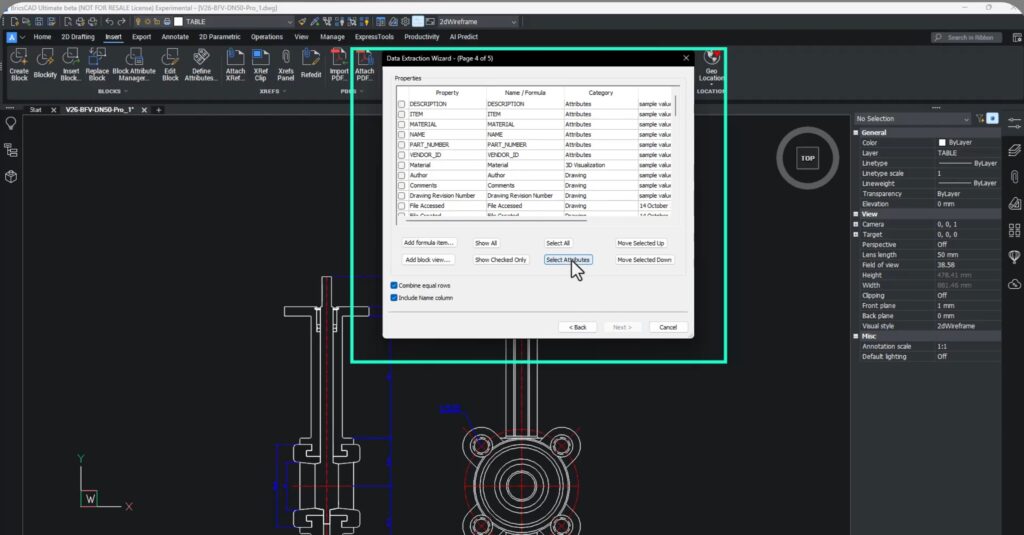Check the PART_NUMBER property checkbox
Viewport: 1024px width, 535px height.
point(402,145)
